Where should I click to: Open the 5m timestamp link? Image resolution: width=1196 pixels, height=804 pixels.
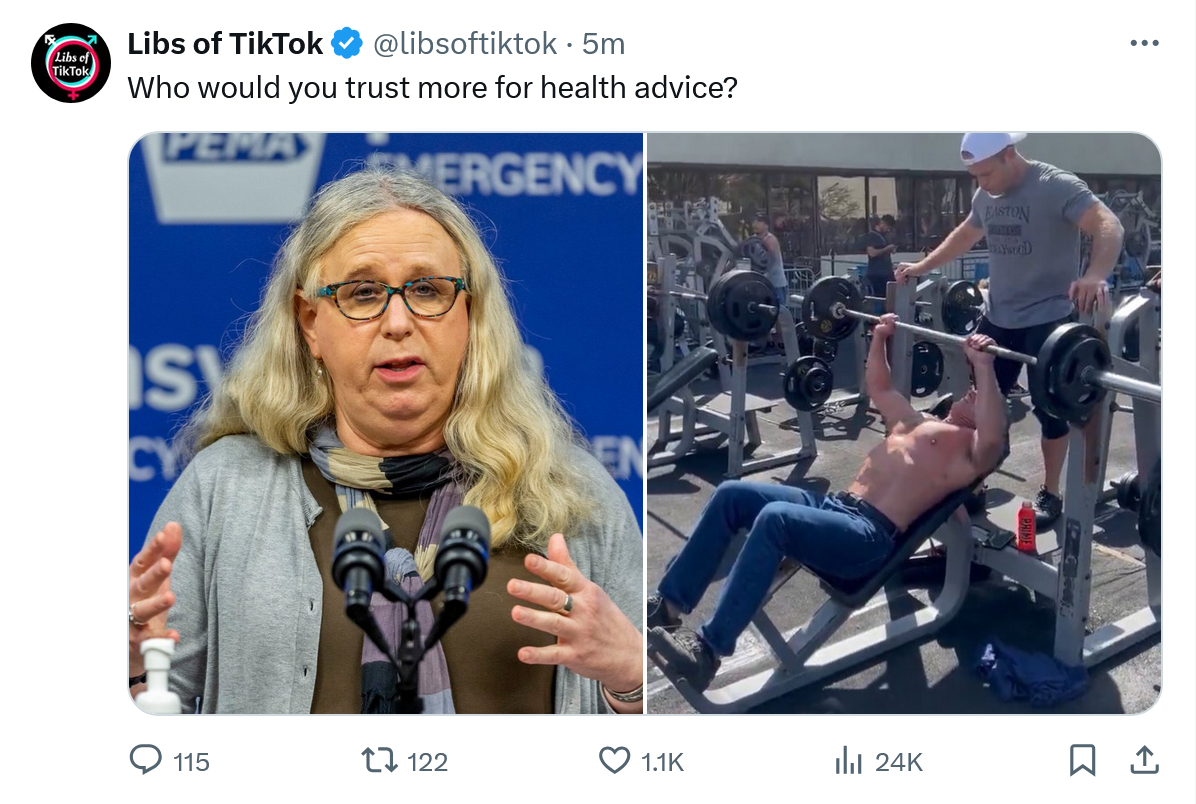click(603, 43)
